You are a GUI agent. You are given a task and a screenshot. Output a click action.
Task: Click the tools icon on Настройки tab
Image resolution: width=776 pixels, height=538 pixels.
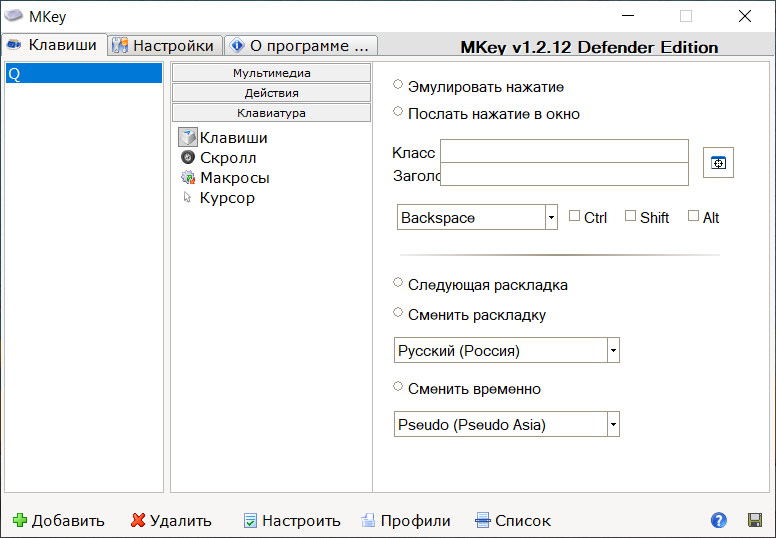(x=120, y=45)
